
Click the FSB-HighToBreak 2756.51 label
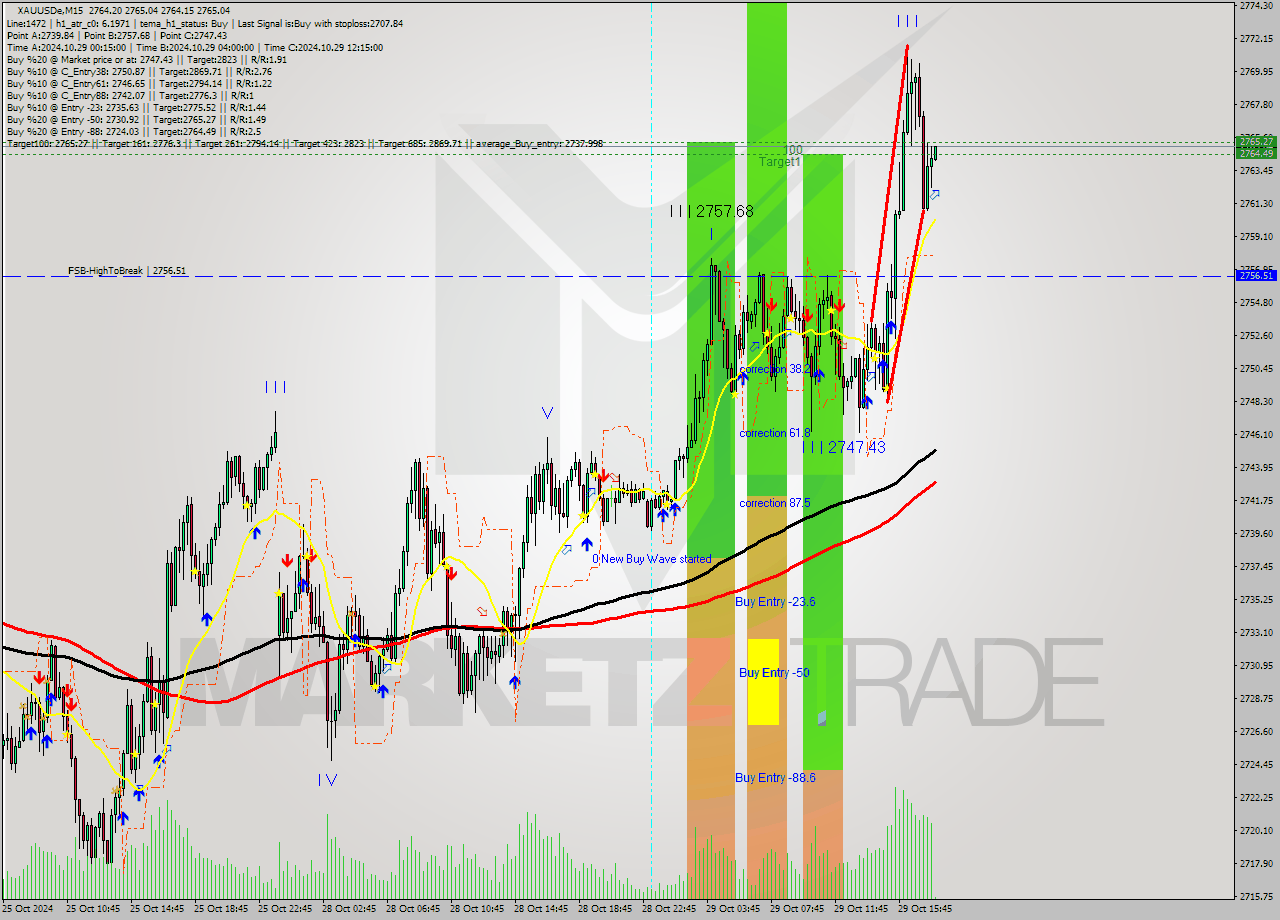pos(127,271)
